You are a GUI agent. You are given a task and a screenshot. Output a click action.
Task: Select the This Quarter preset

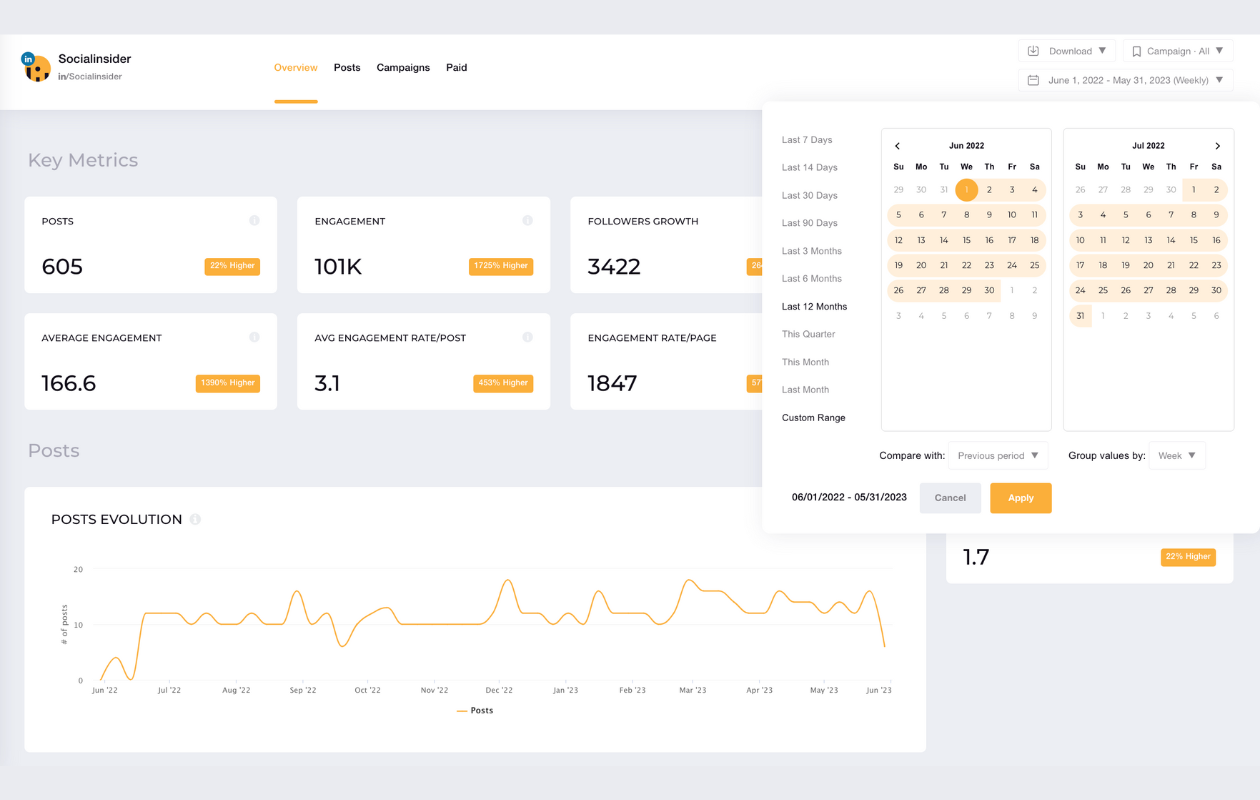pos(808,334)
